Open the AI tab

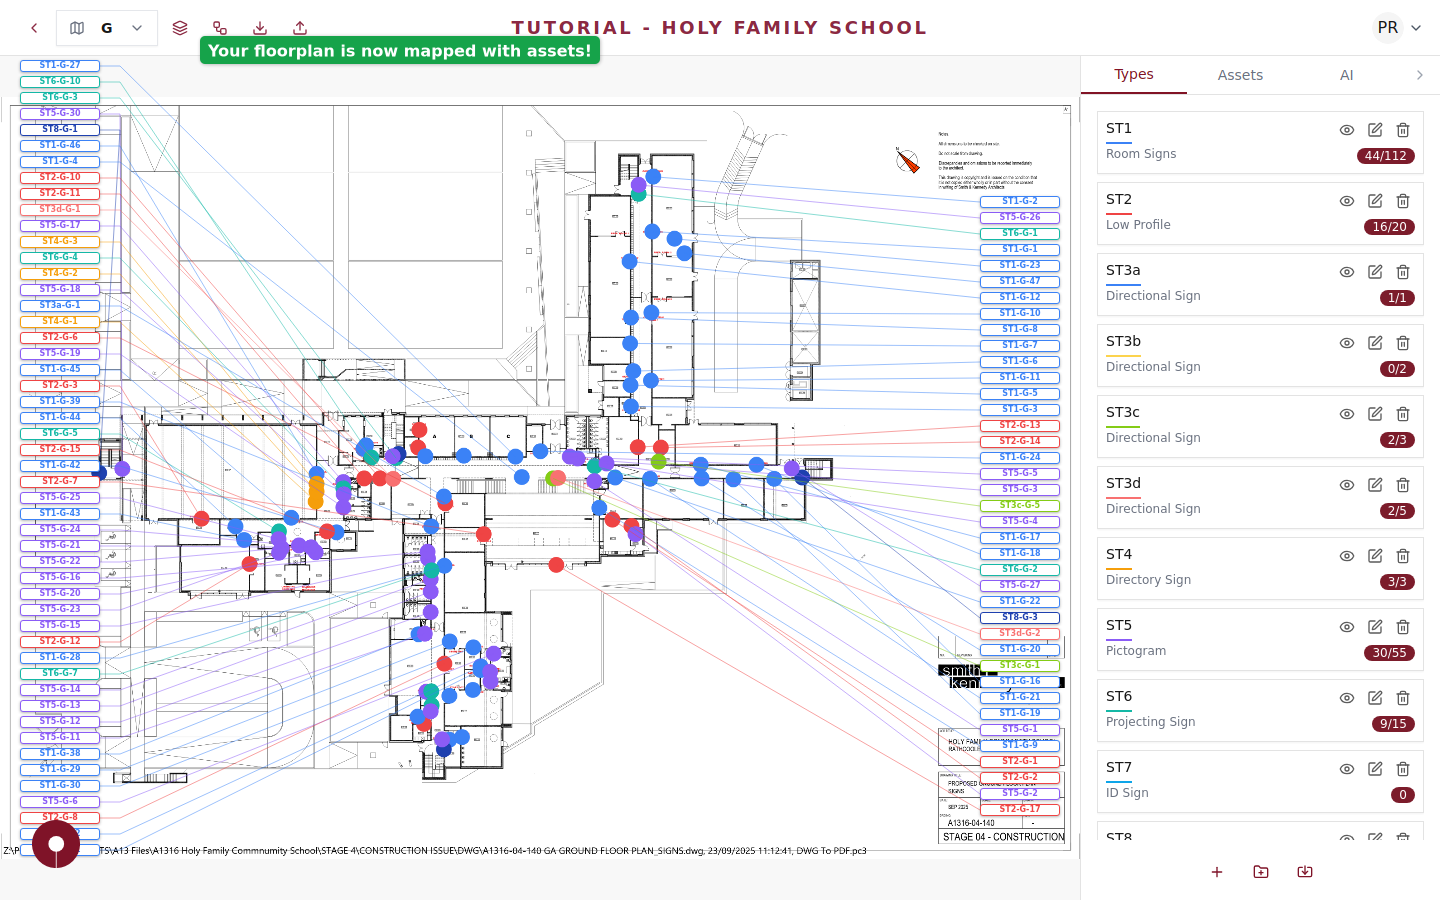1346,75
